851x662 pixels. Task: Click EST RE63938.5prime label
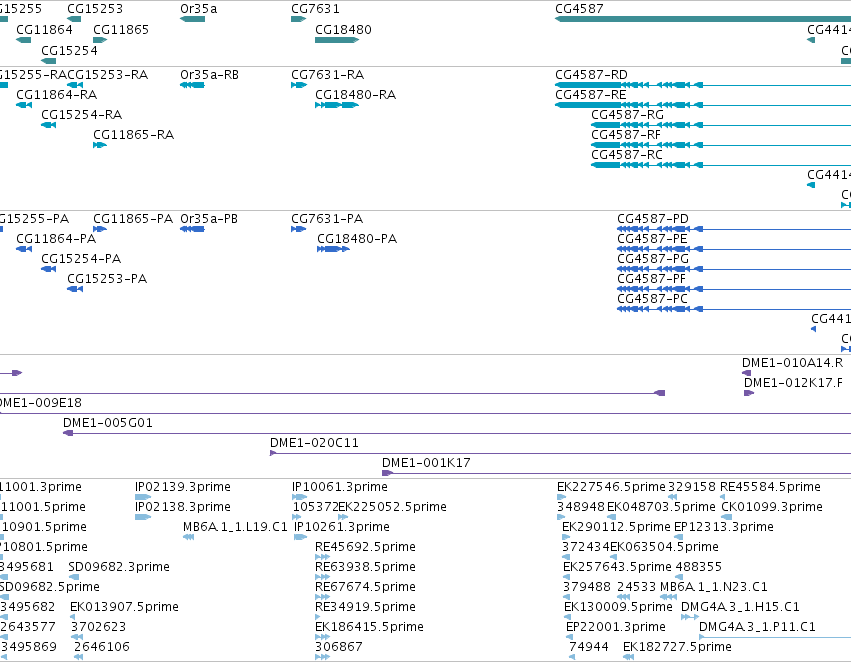(365, 567)
